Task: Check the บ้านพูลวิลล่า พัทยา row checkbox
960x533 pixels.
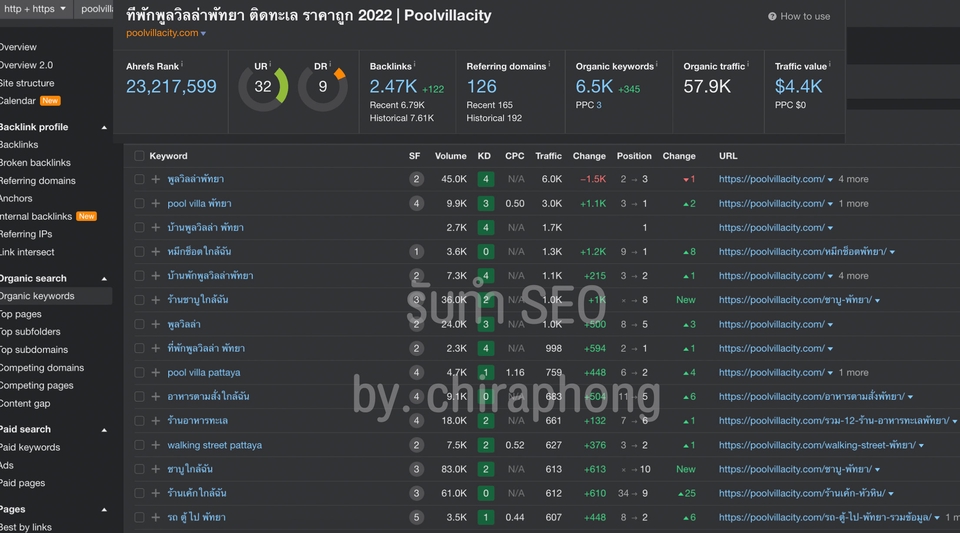Action: tap(139, 228)
